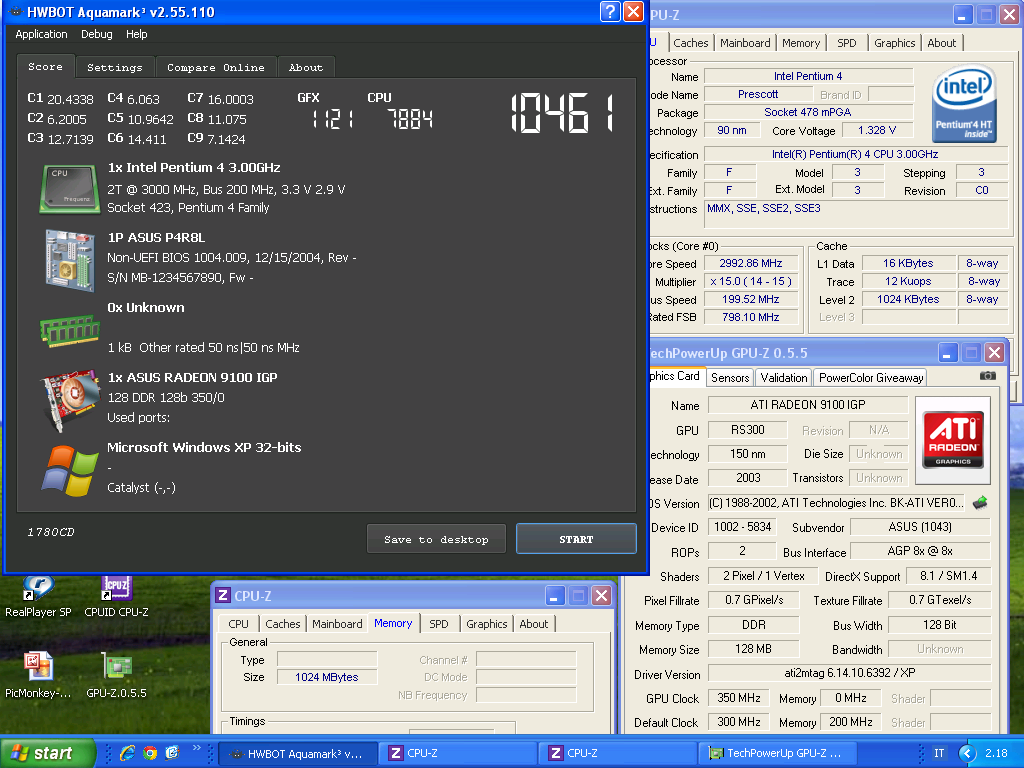Open the Sensors tab in GPU-Z
This screenshot has width=1024, height=768.
click(x=730, y=377)
